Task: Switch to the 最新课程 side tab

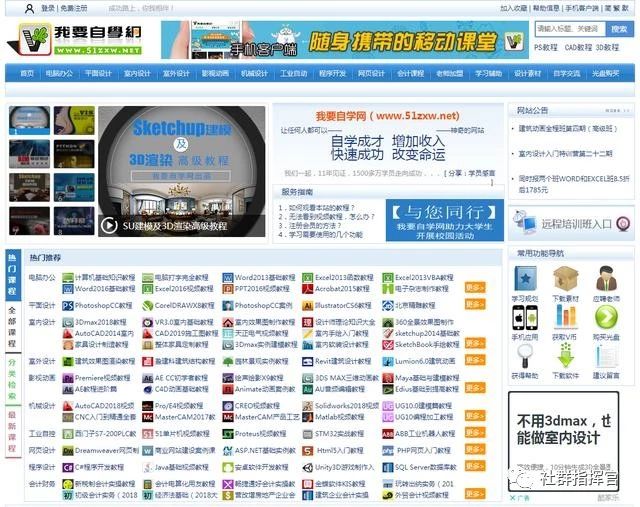Action: [13, 432]
